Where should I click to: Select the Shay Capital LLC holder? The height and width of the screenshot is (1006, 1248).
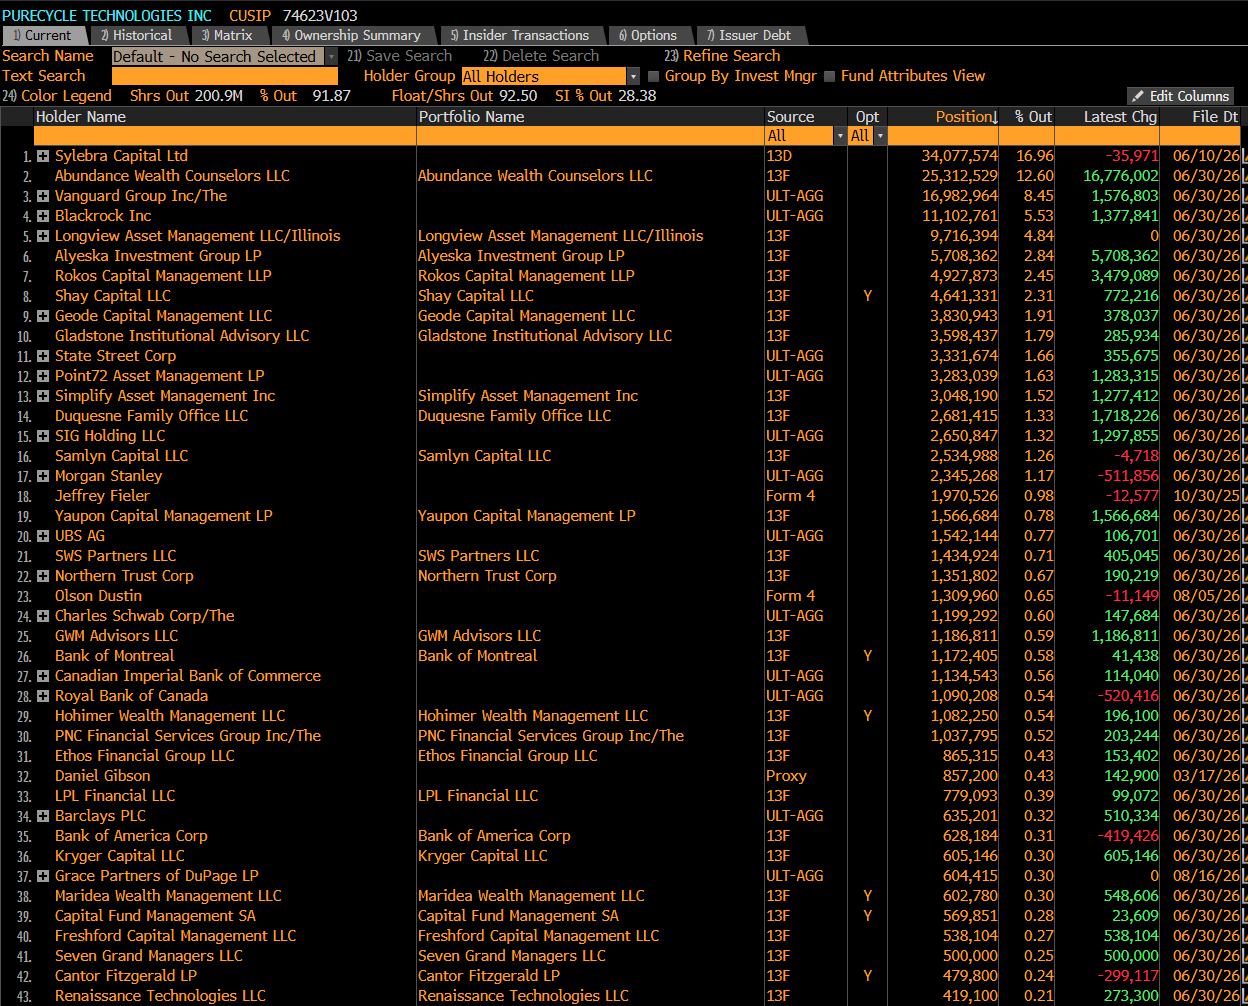point(113,296)
